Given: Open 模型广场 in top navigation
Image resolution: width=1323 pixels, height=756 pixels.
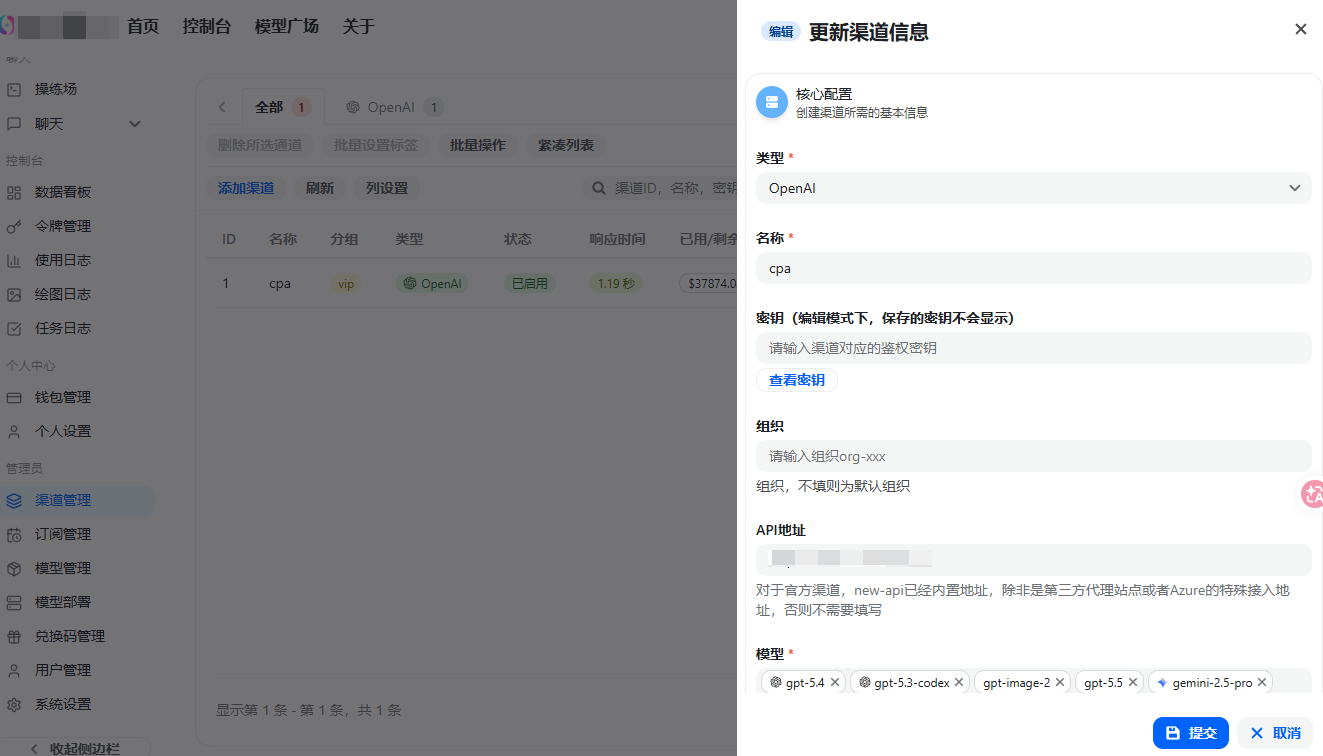Looking at the screenshot, I should (x=286, y=26).
